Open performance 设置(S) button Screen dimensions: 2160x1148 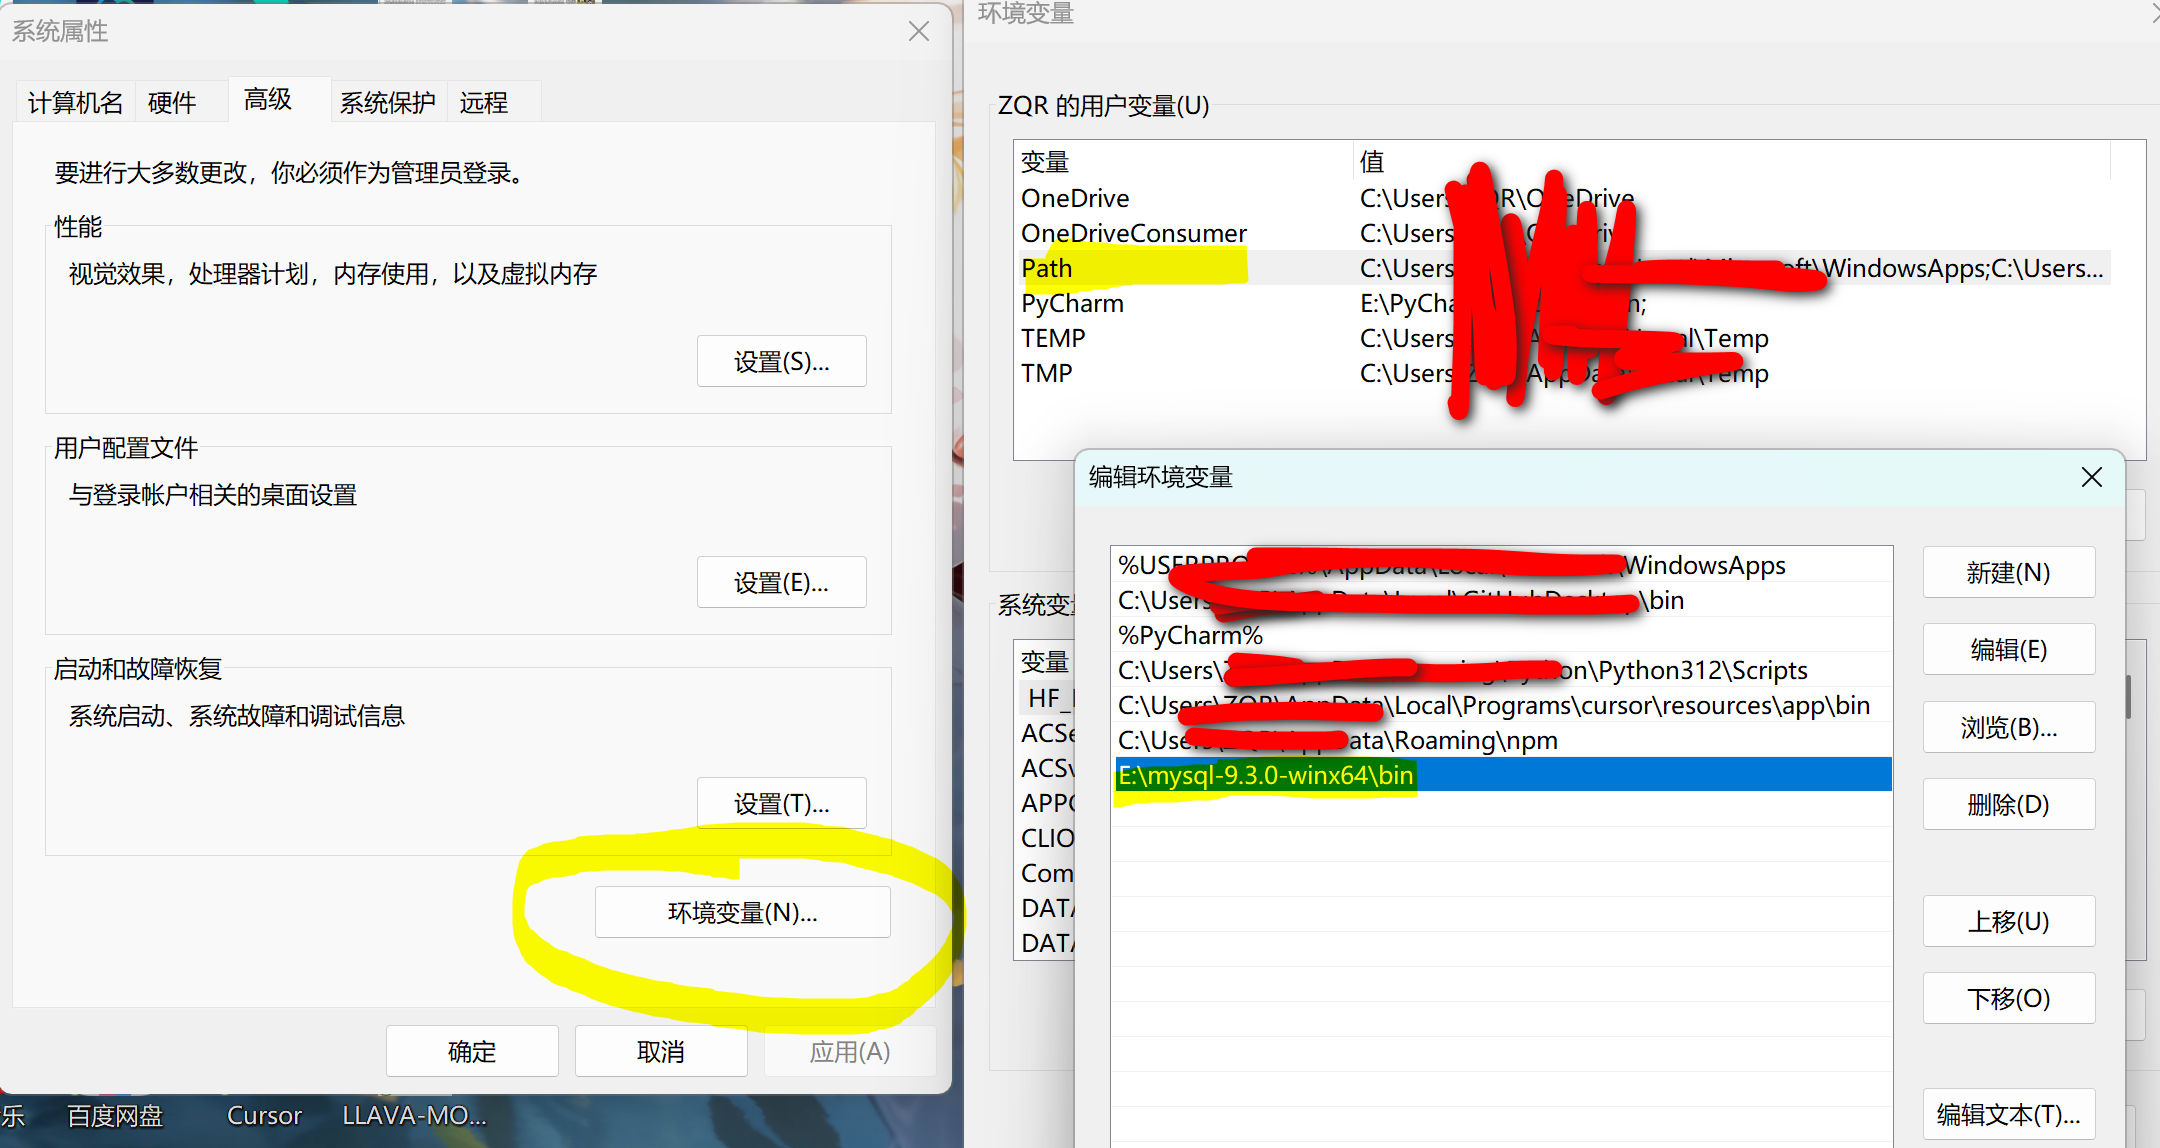tap(781, 361)
